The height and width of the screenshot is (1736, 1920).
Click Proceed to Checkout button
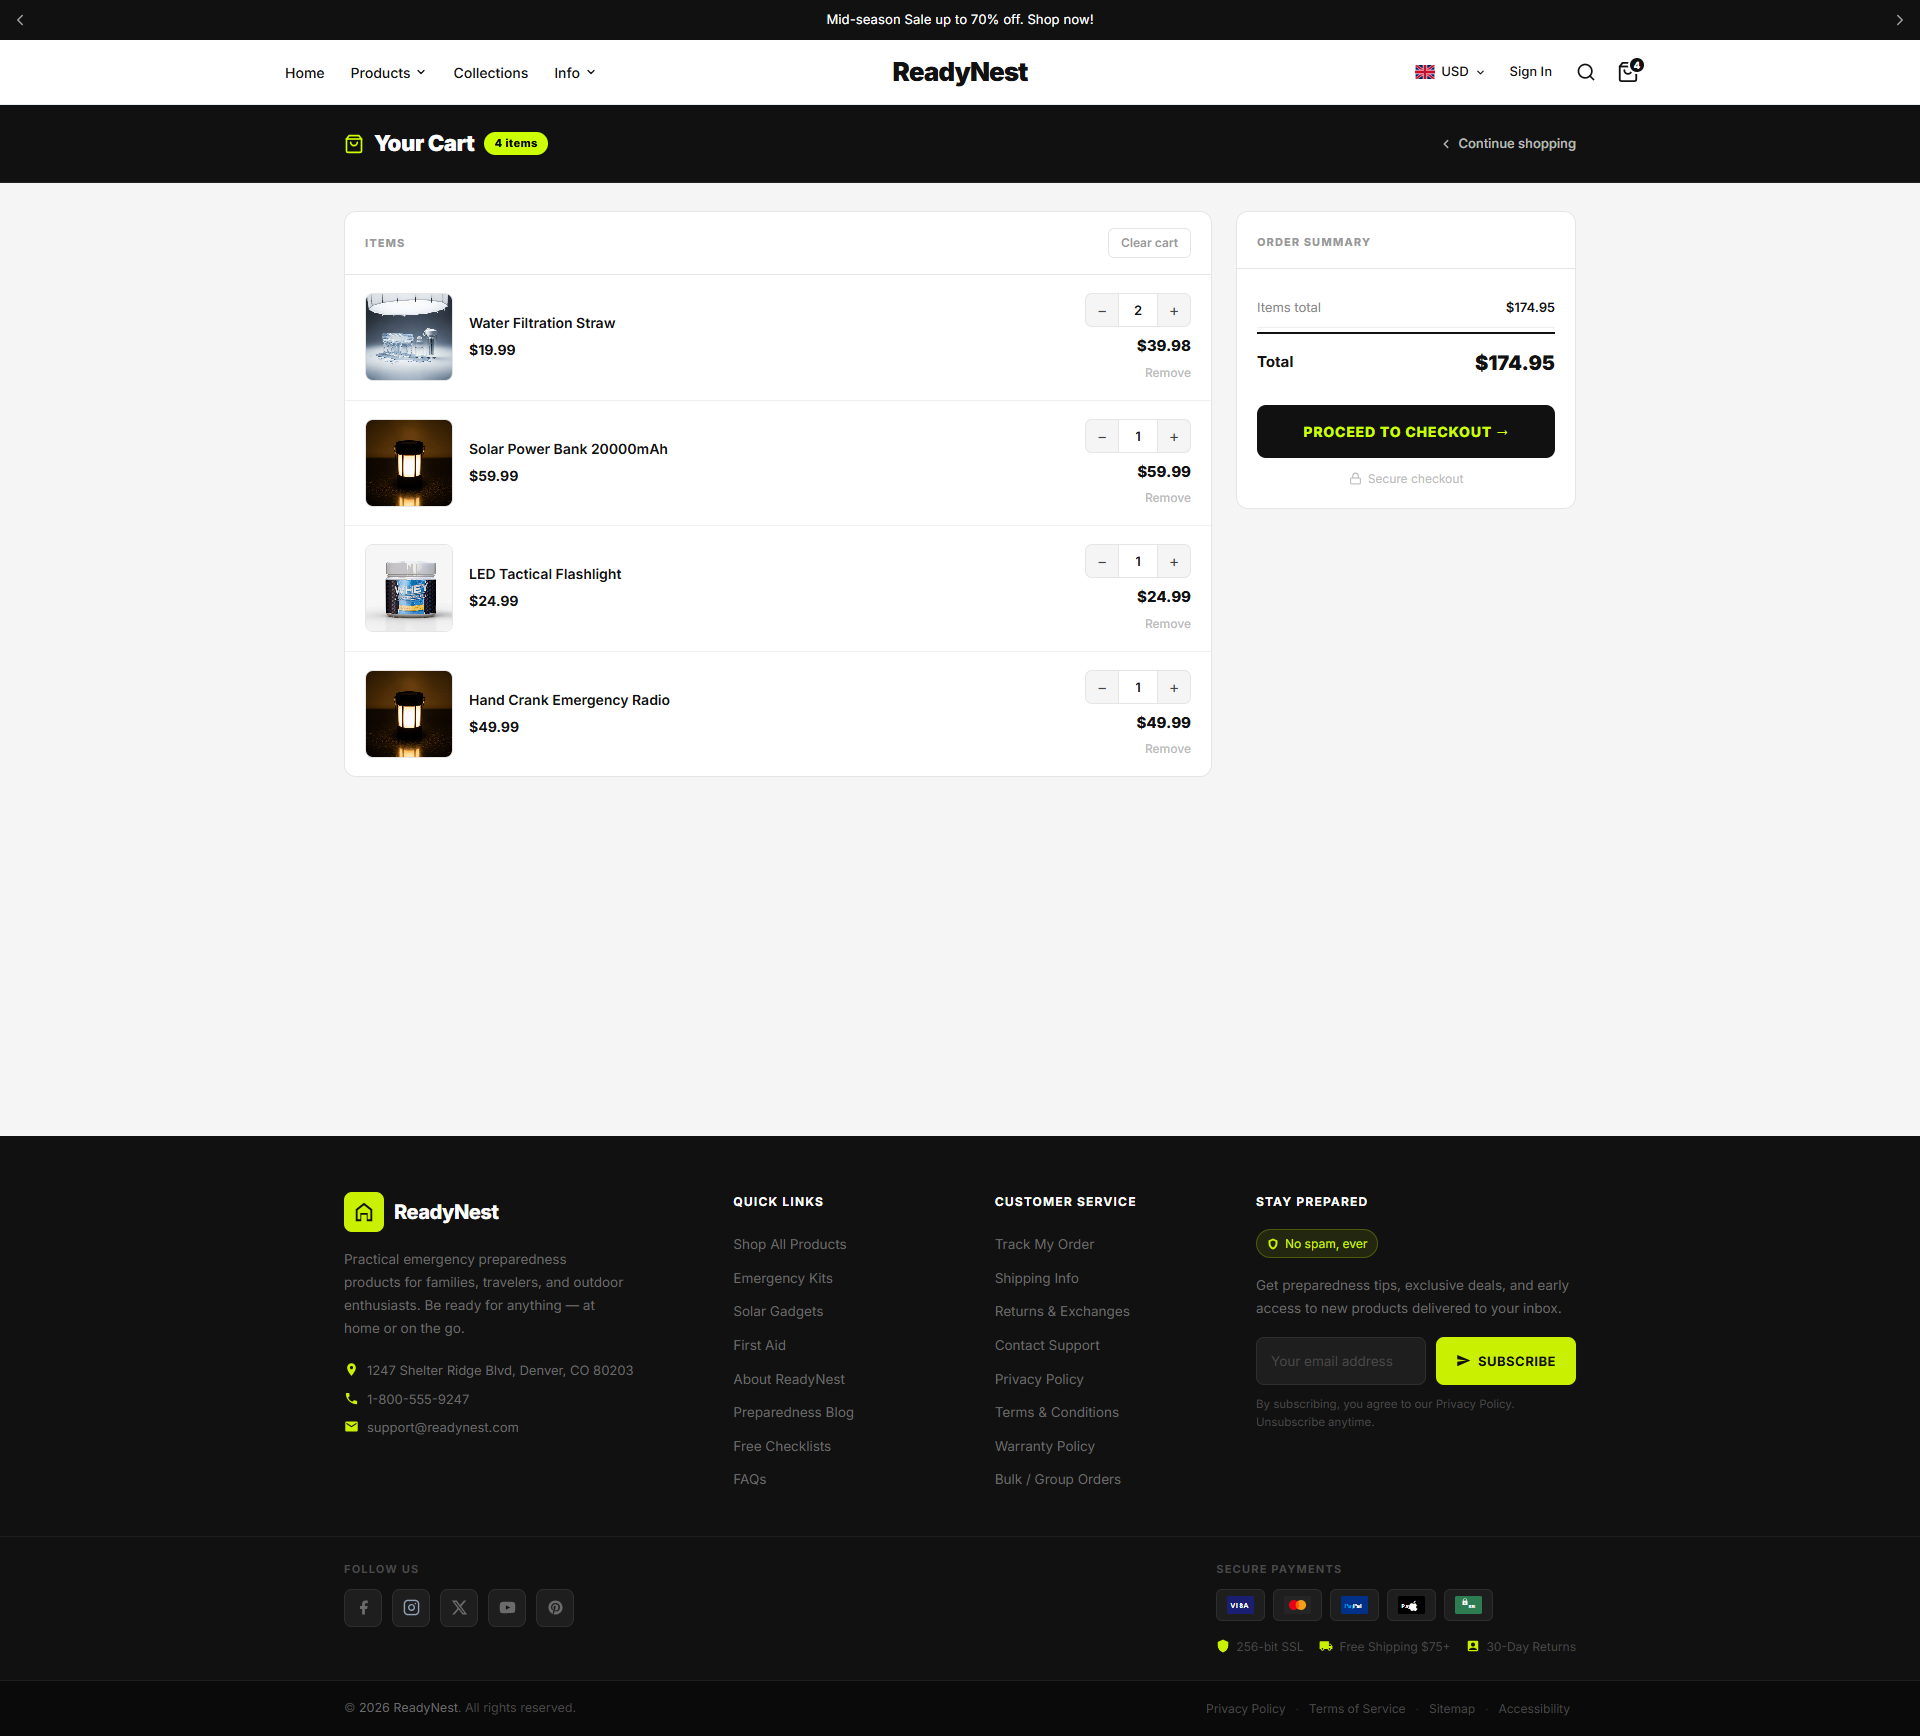click(x=1405, y=432)
